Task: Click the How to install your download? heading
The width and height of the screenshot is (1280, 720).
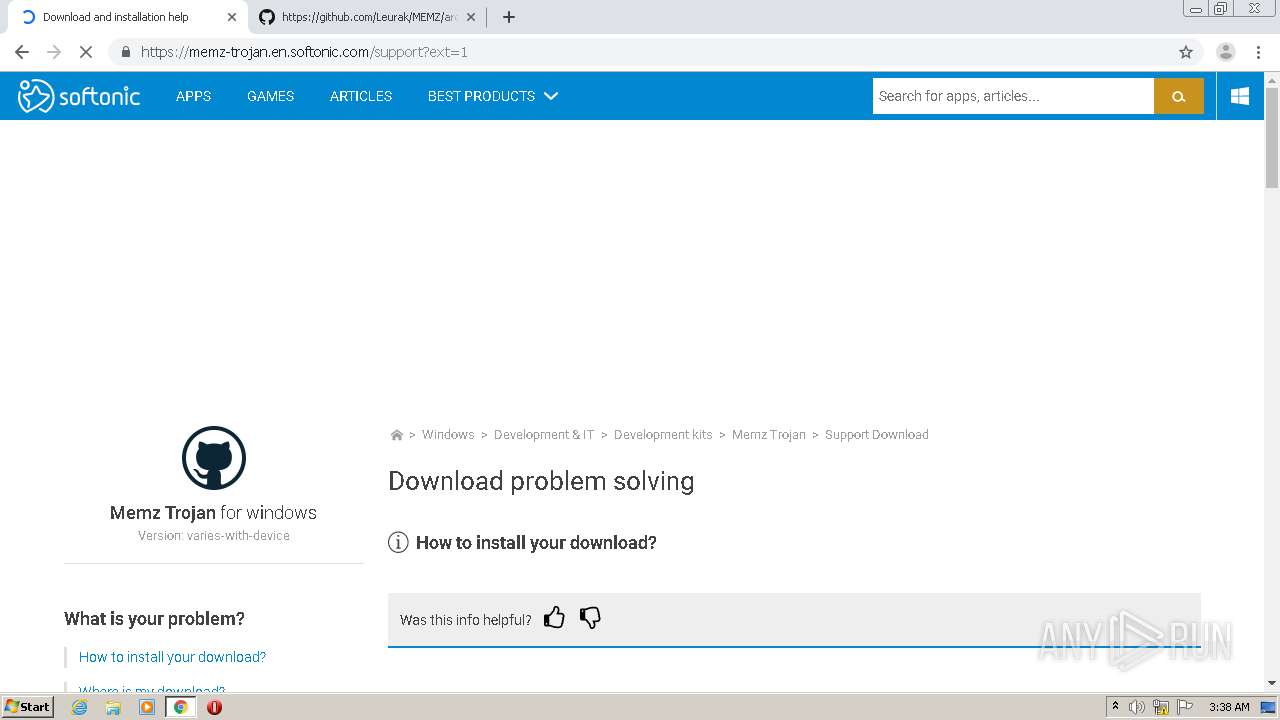Action: click(x=536, y=543)
